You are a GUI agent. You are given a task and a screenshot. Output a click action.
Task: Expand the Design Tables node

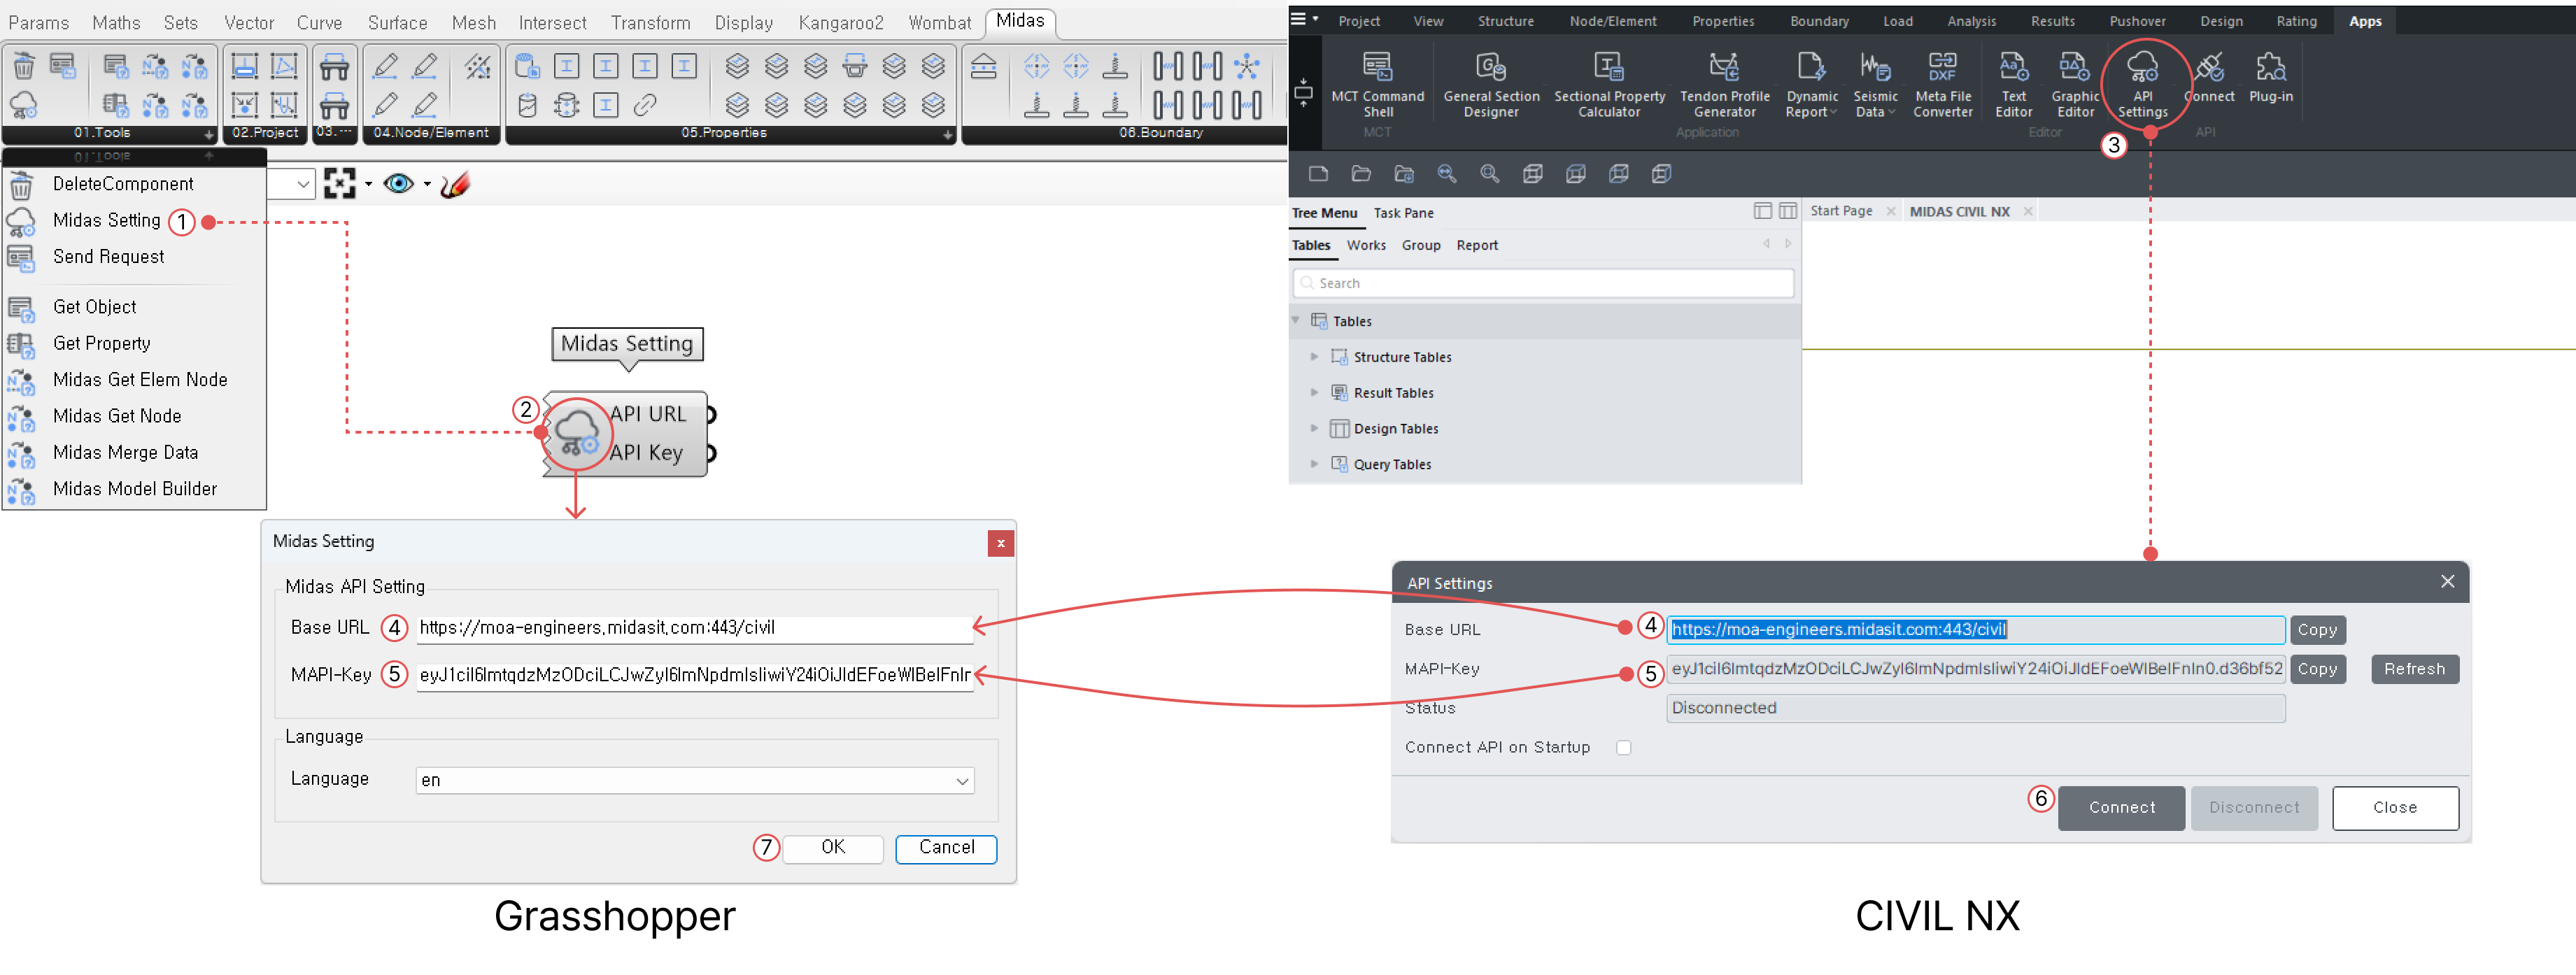pos(1314,428)
